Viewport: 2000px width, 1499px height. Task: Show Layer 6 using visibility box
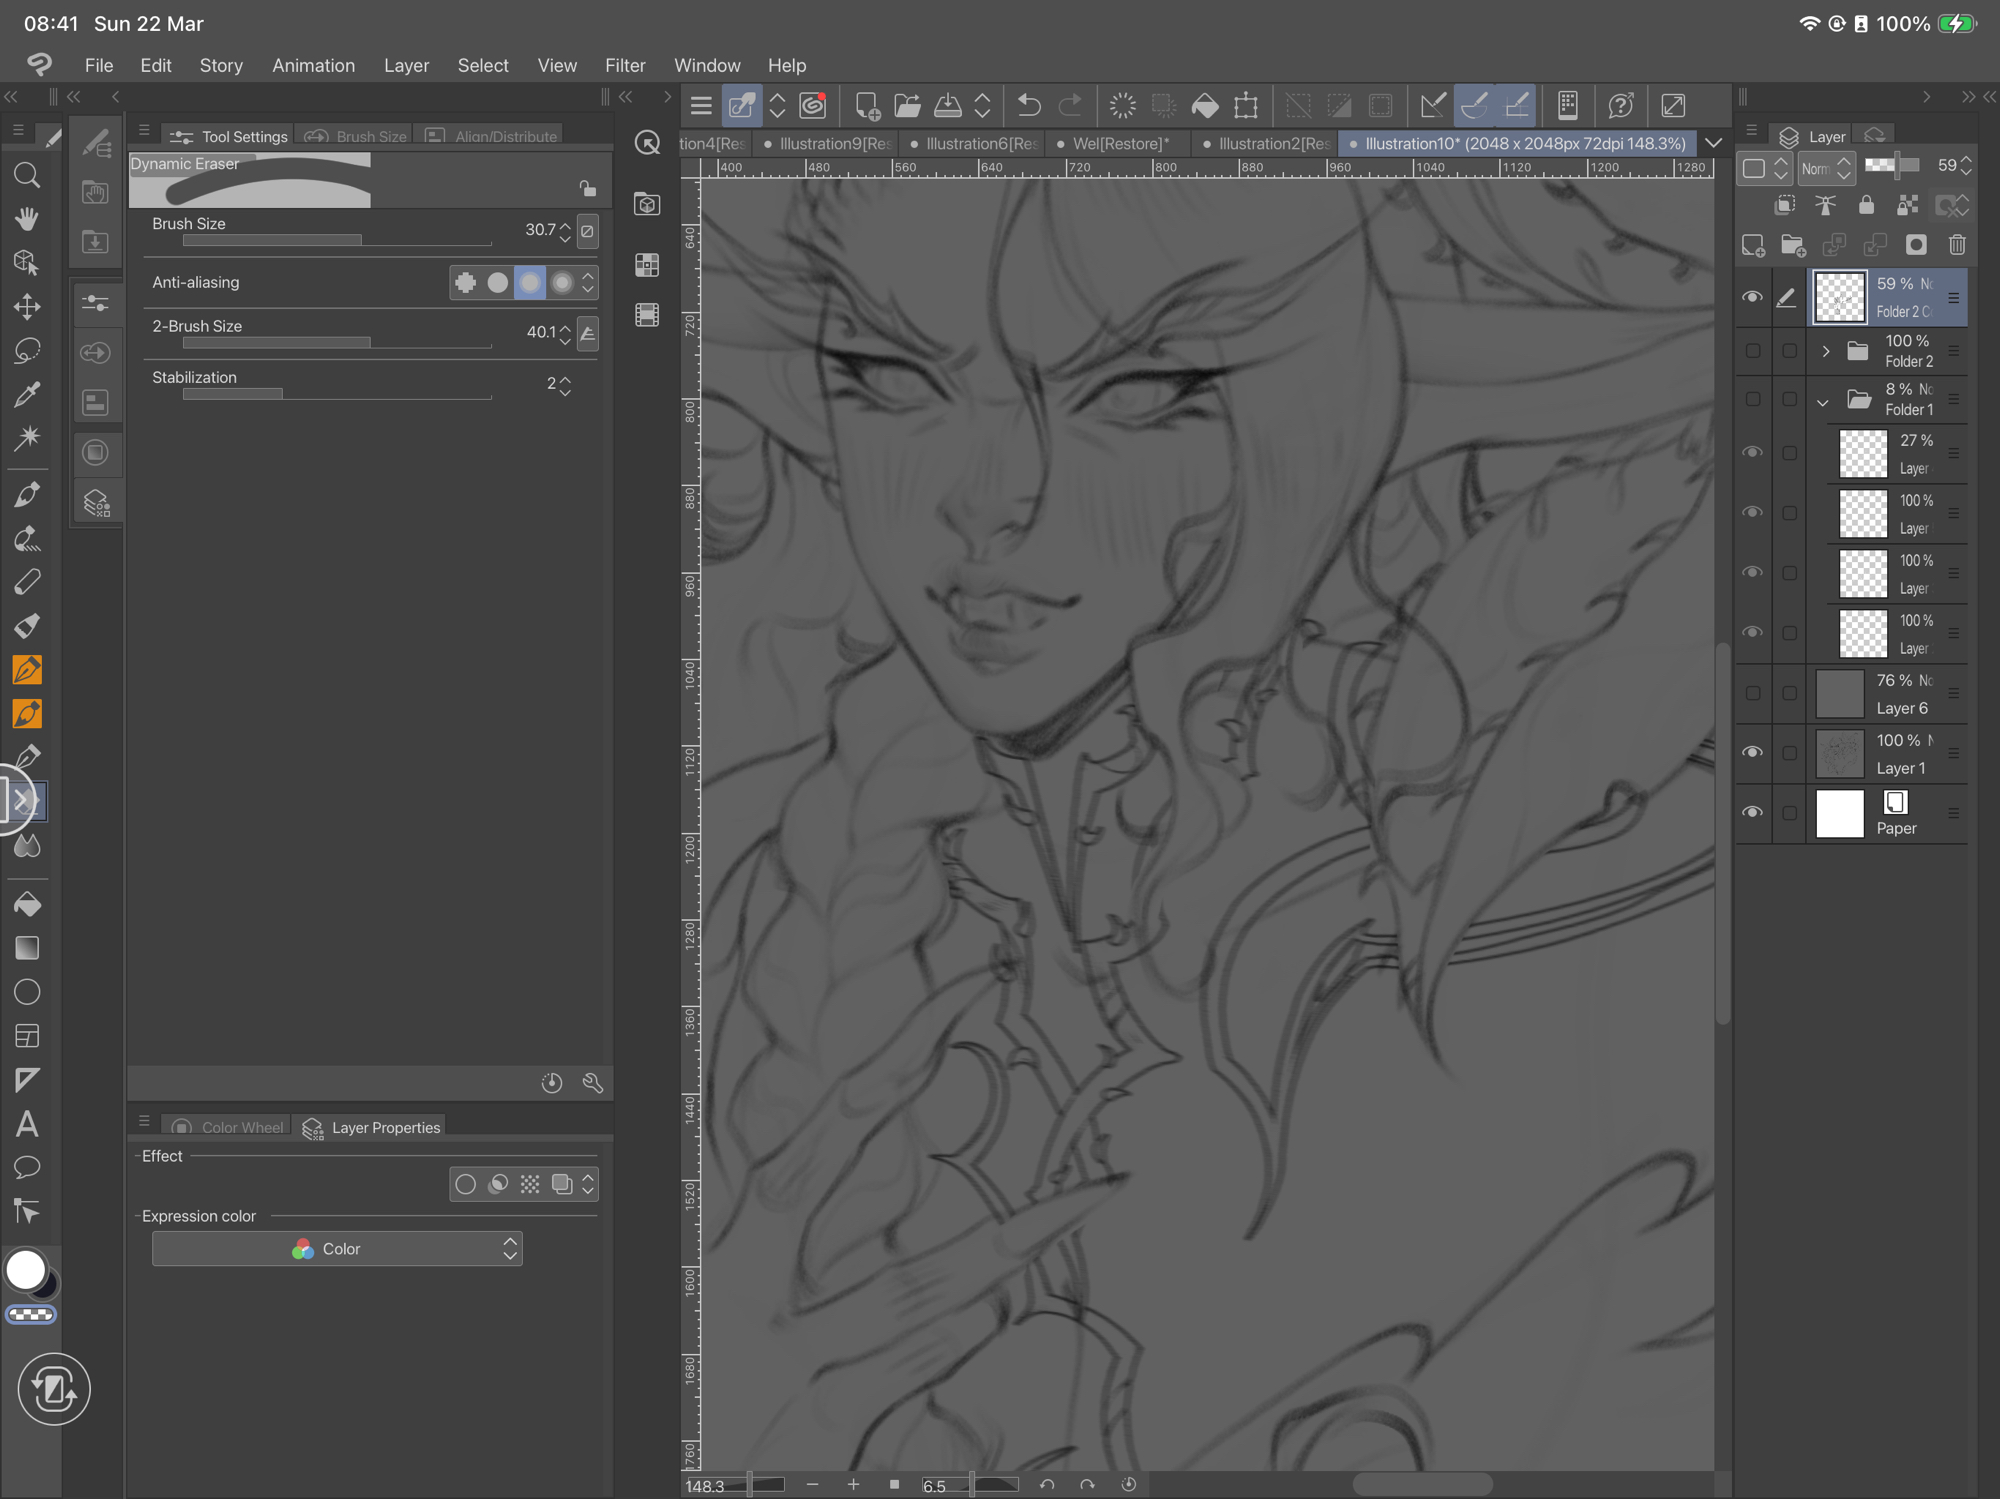[1752, 693]
